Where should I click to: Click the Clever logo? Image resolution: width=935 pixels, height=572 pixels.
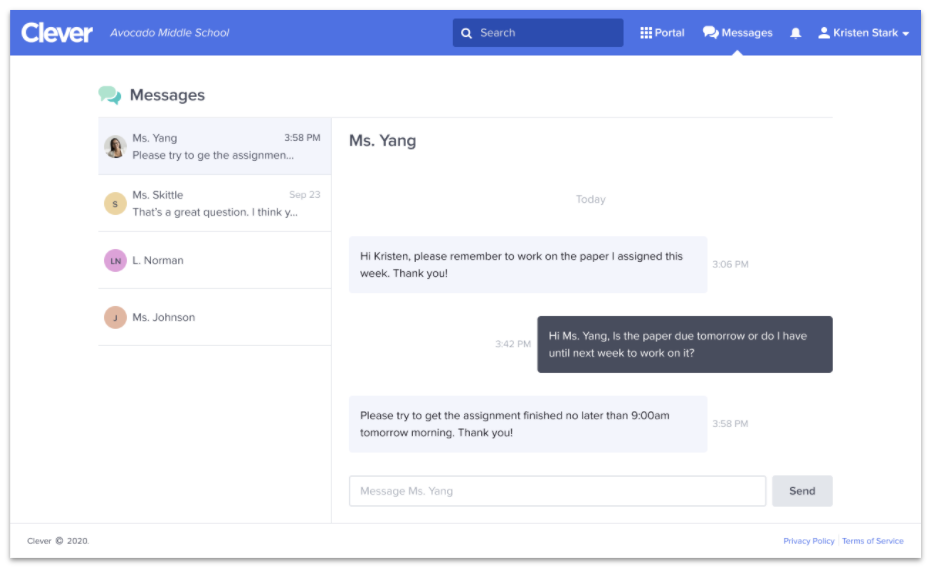(x=57, y=33)
